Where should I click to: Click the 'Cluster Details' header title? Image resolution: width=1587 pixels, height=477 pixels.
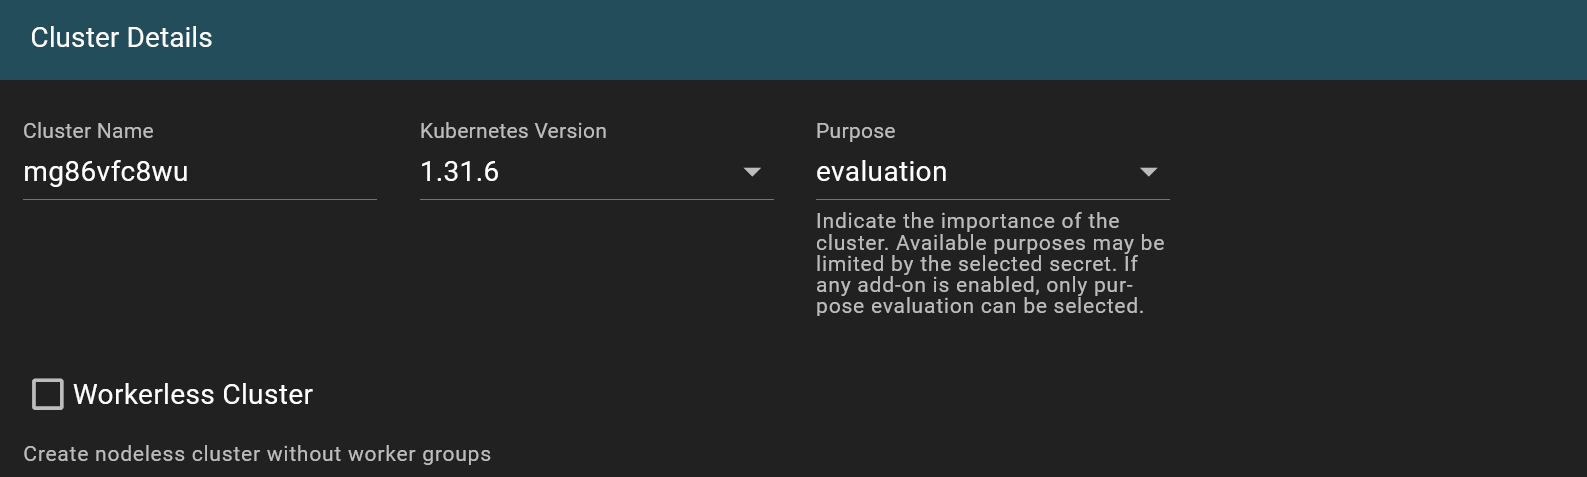pyautogui.click(x=121, y=38)
